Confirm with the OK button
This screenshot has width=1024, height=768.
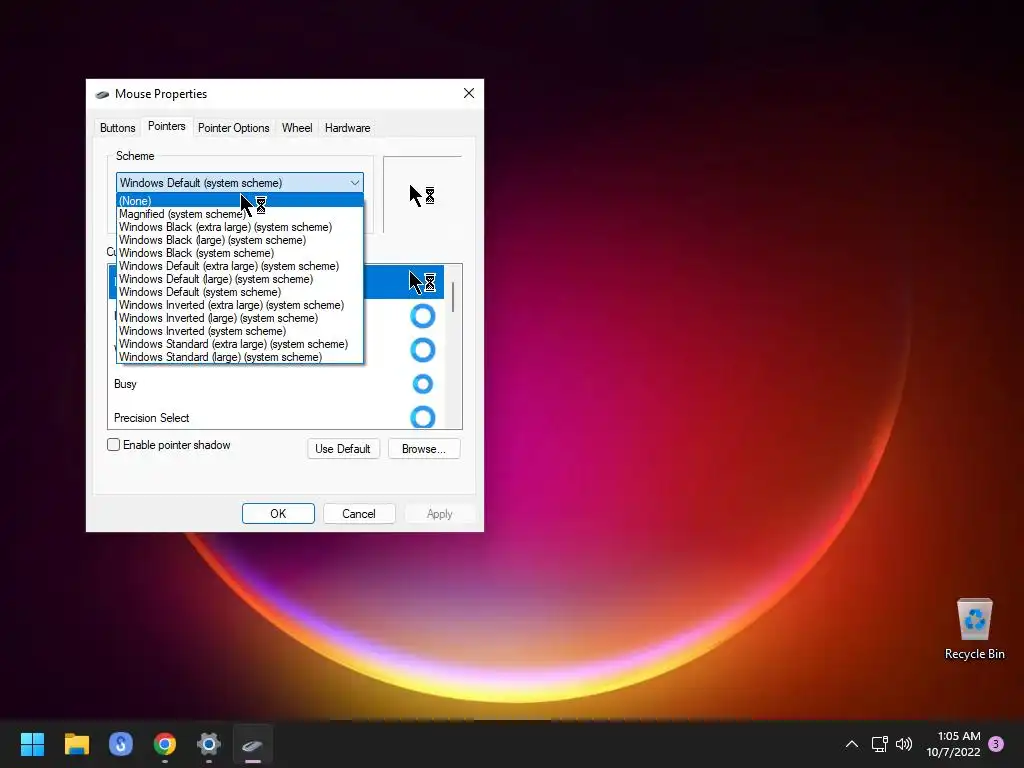pyautogui.click(x=278, y=513)
